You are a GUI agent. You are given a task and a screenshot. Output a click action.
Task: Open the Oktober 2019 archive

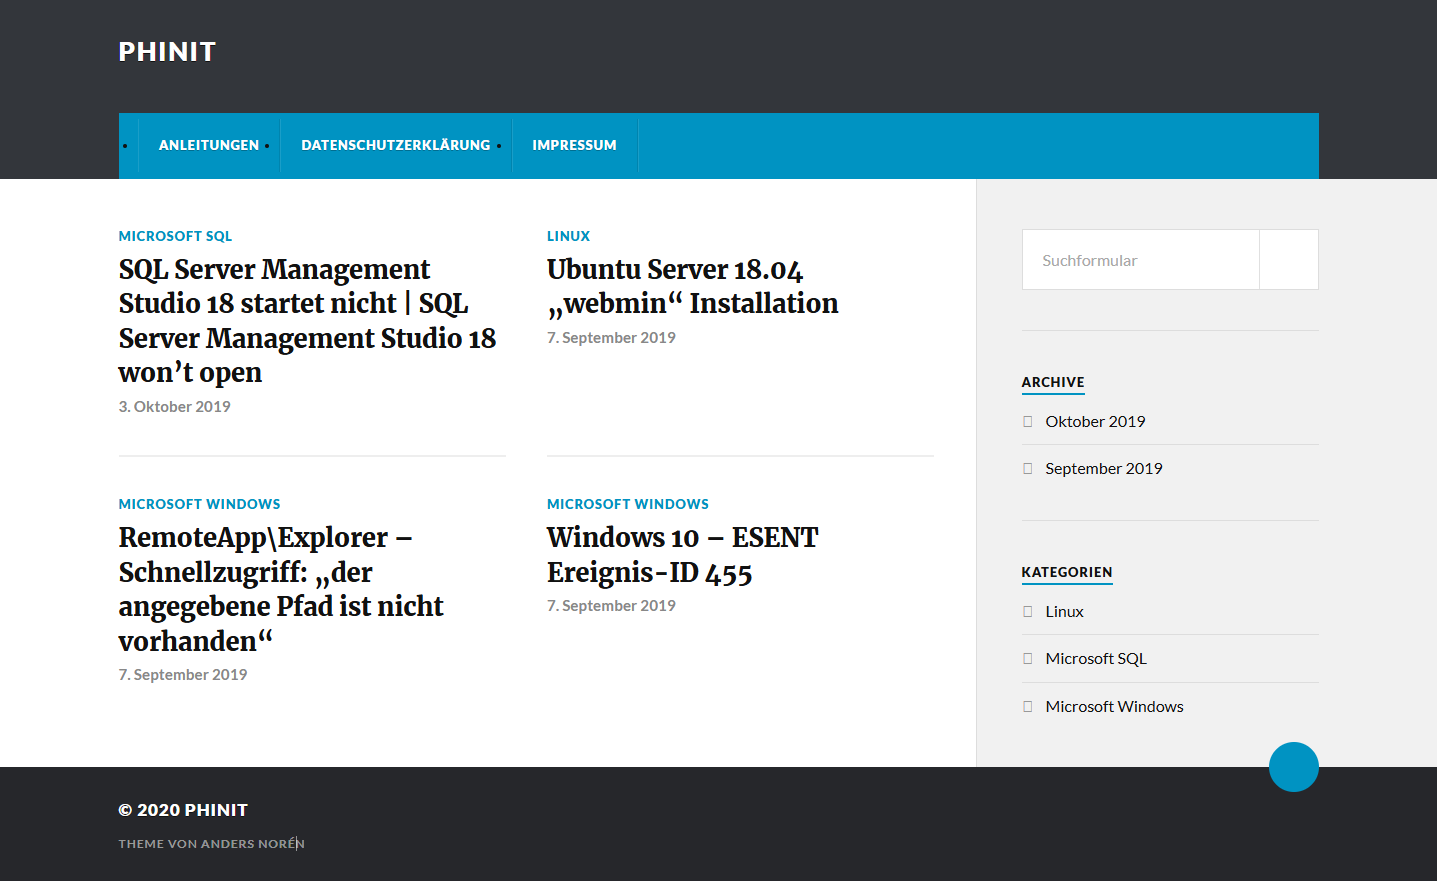1095,422
